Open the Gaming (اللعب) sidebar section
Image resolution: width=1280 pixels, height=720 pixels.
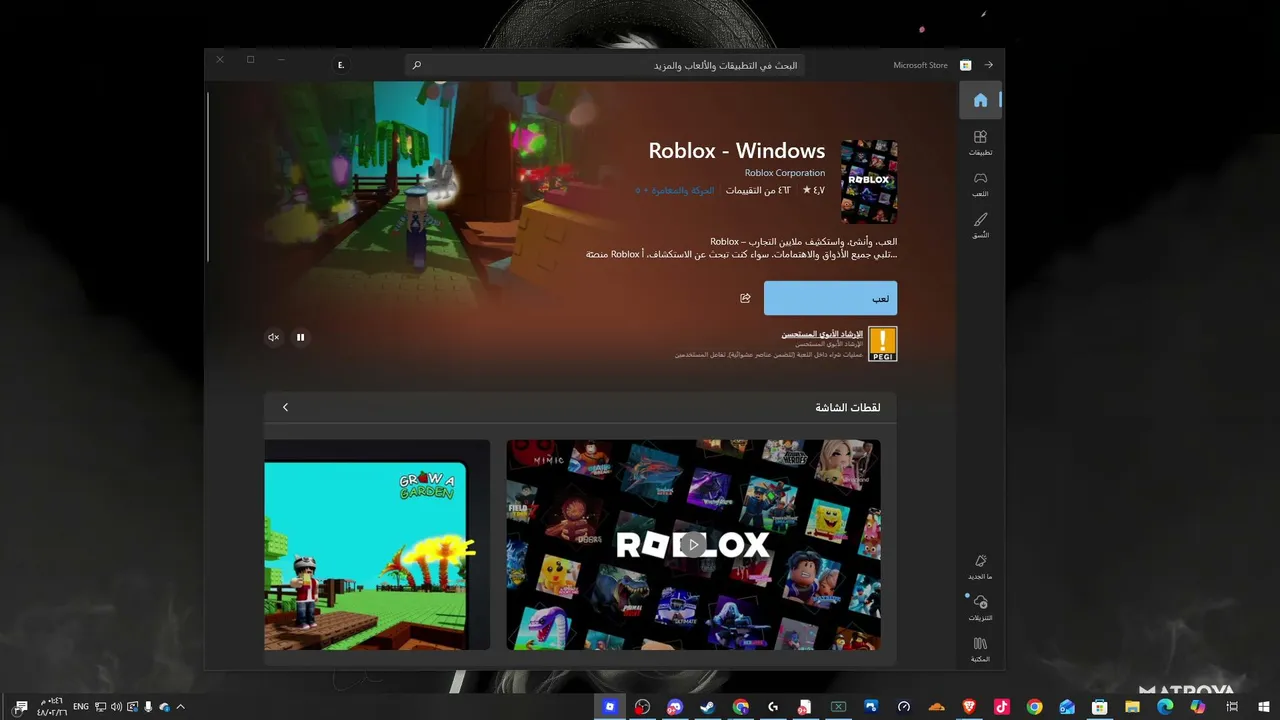pos(980,183)
